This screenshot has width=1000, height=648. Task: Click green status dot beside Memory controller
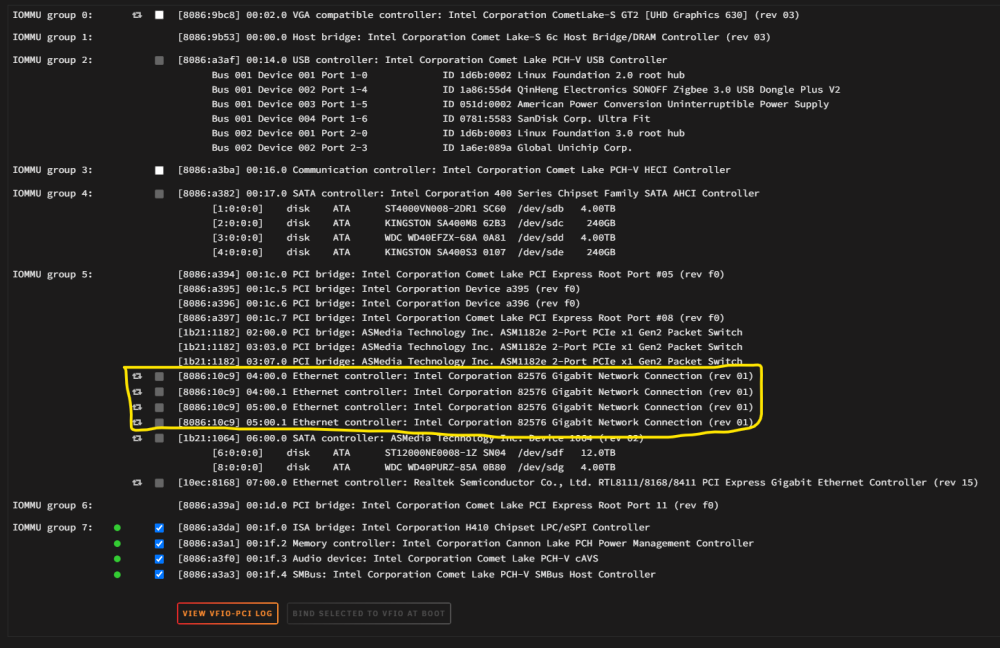117,543
